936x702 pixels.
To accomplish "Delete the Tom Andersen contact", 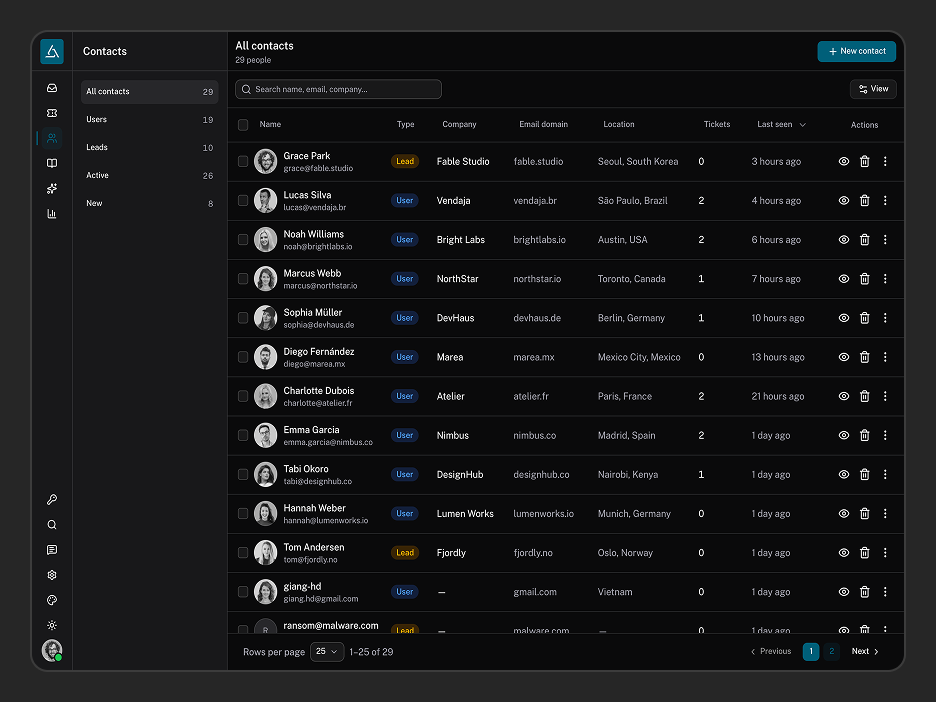I will pos(864,553).
